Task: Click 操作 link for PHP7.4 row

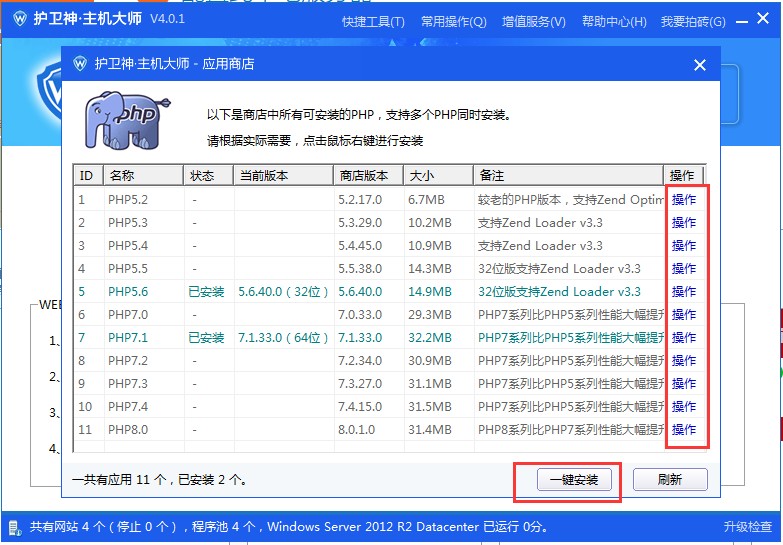Action: pyautogui.click(x=684, y=407)
